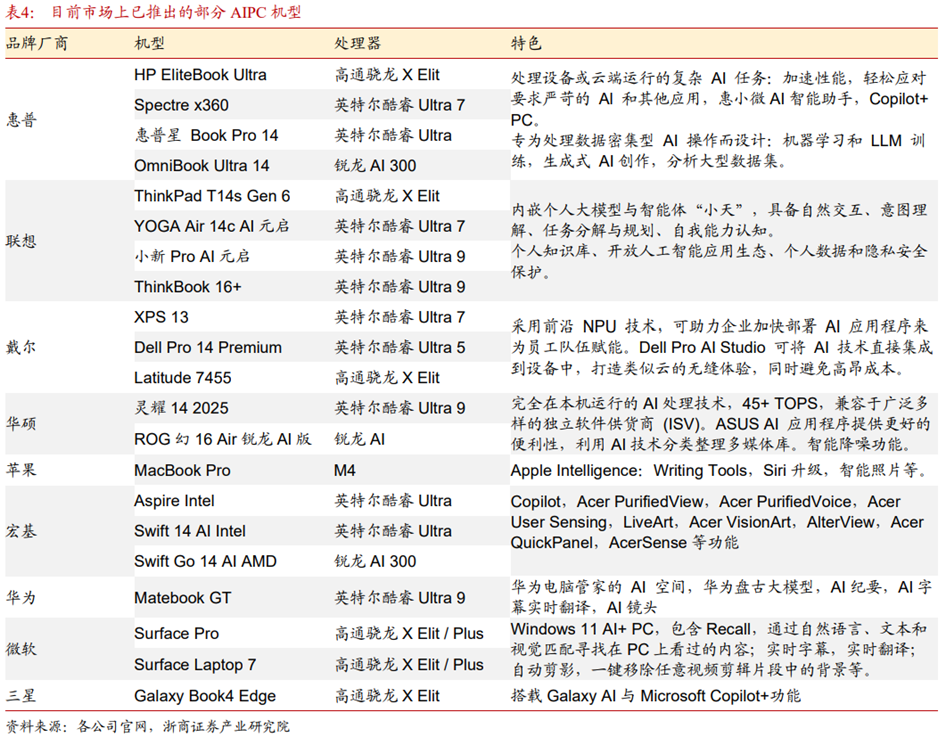Click the model "Spectre x360"
This screenshot has width=946, height=737.
(182, 105)
